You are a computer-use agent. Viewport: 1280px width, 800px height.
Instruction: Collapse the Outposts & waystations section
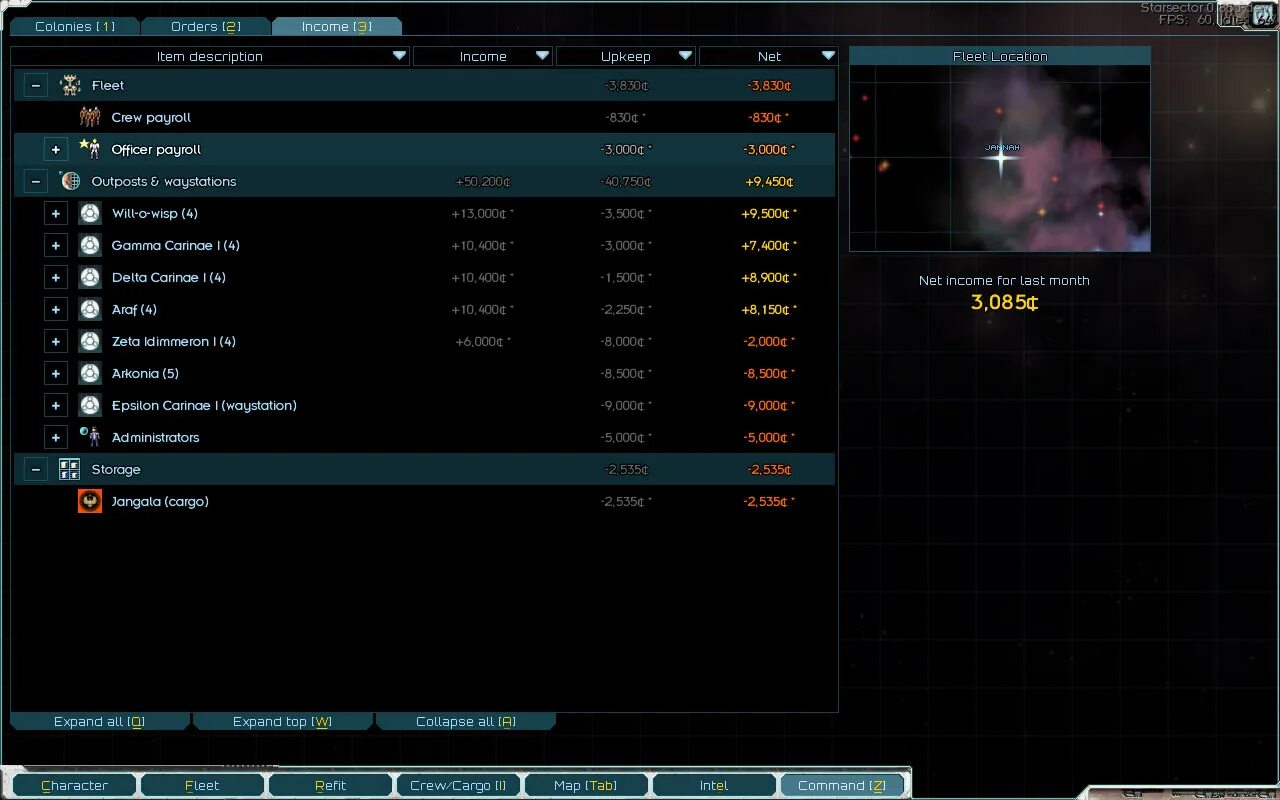[x=36, y=181]
